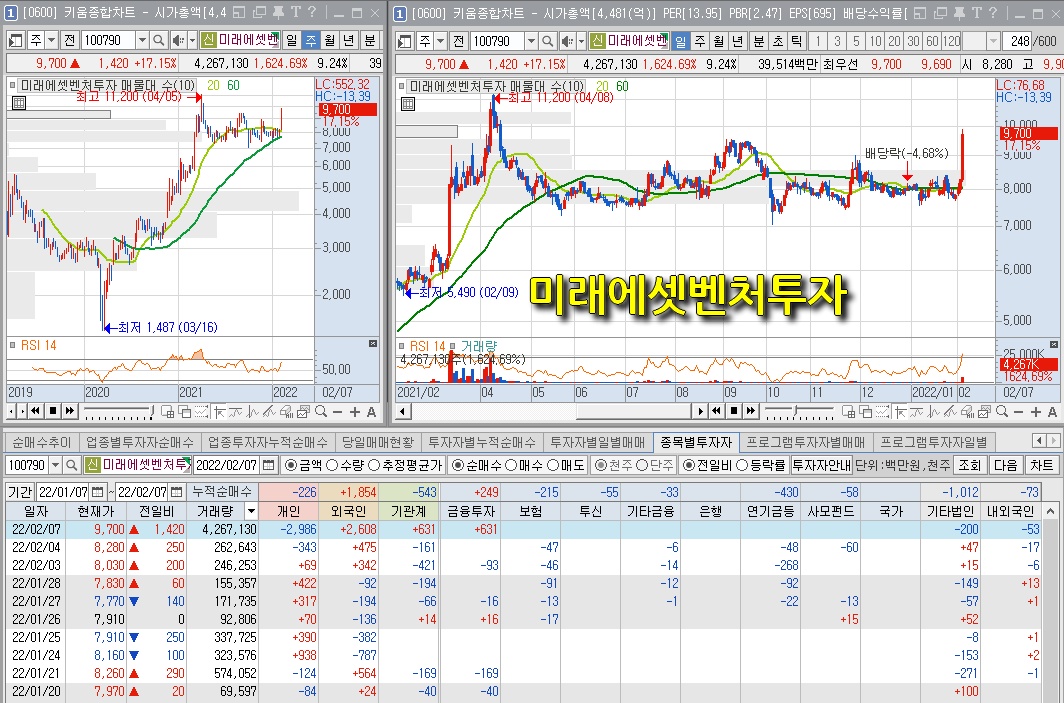
Task: Click the 차트 chart button
Action: (1042, 466)
